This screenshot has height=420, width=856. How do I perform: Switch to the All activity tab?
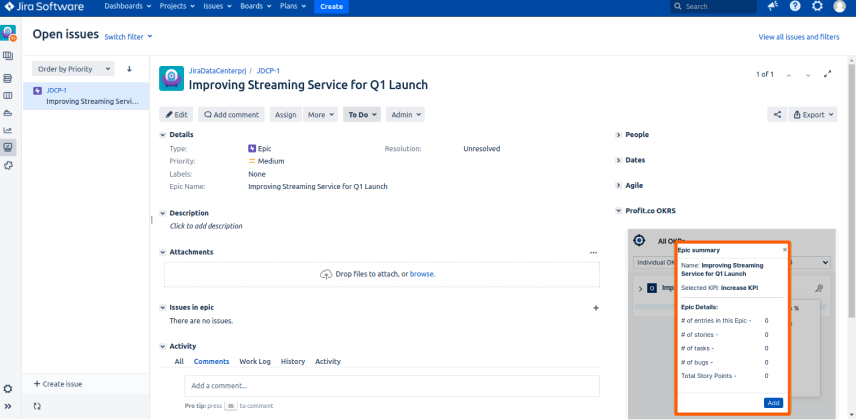[179, 362]
